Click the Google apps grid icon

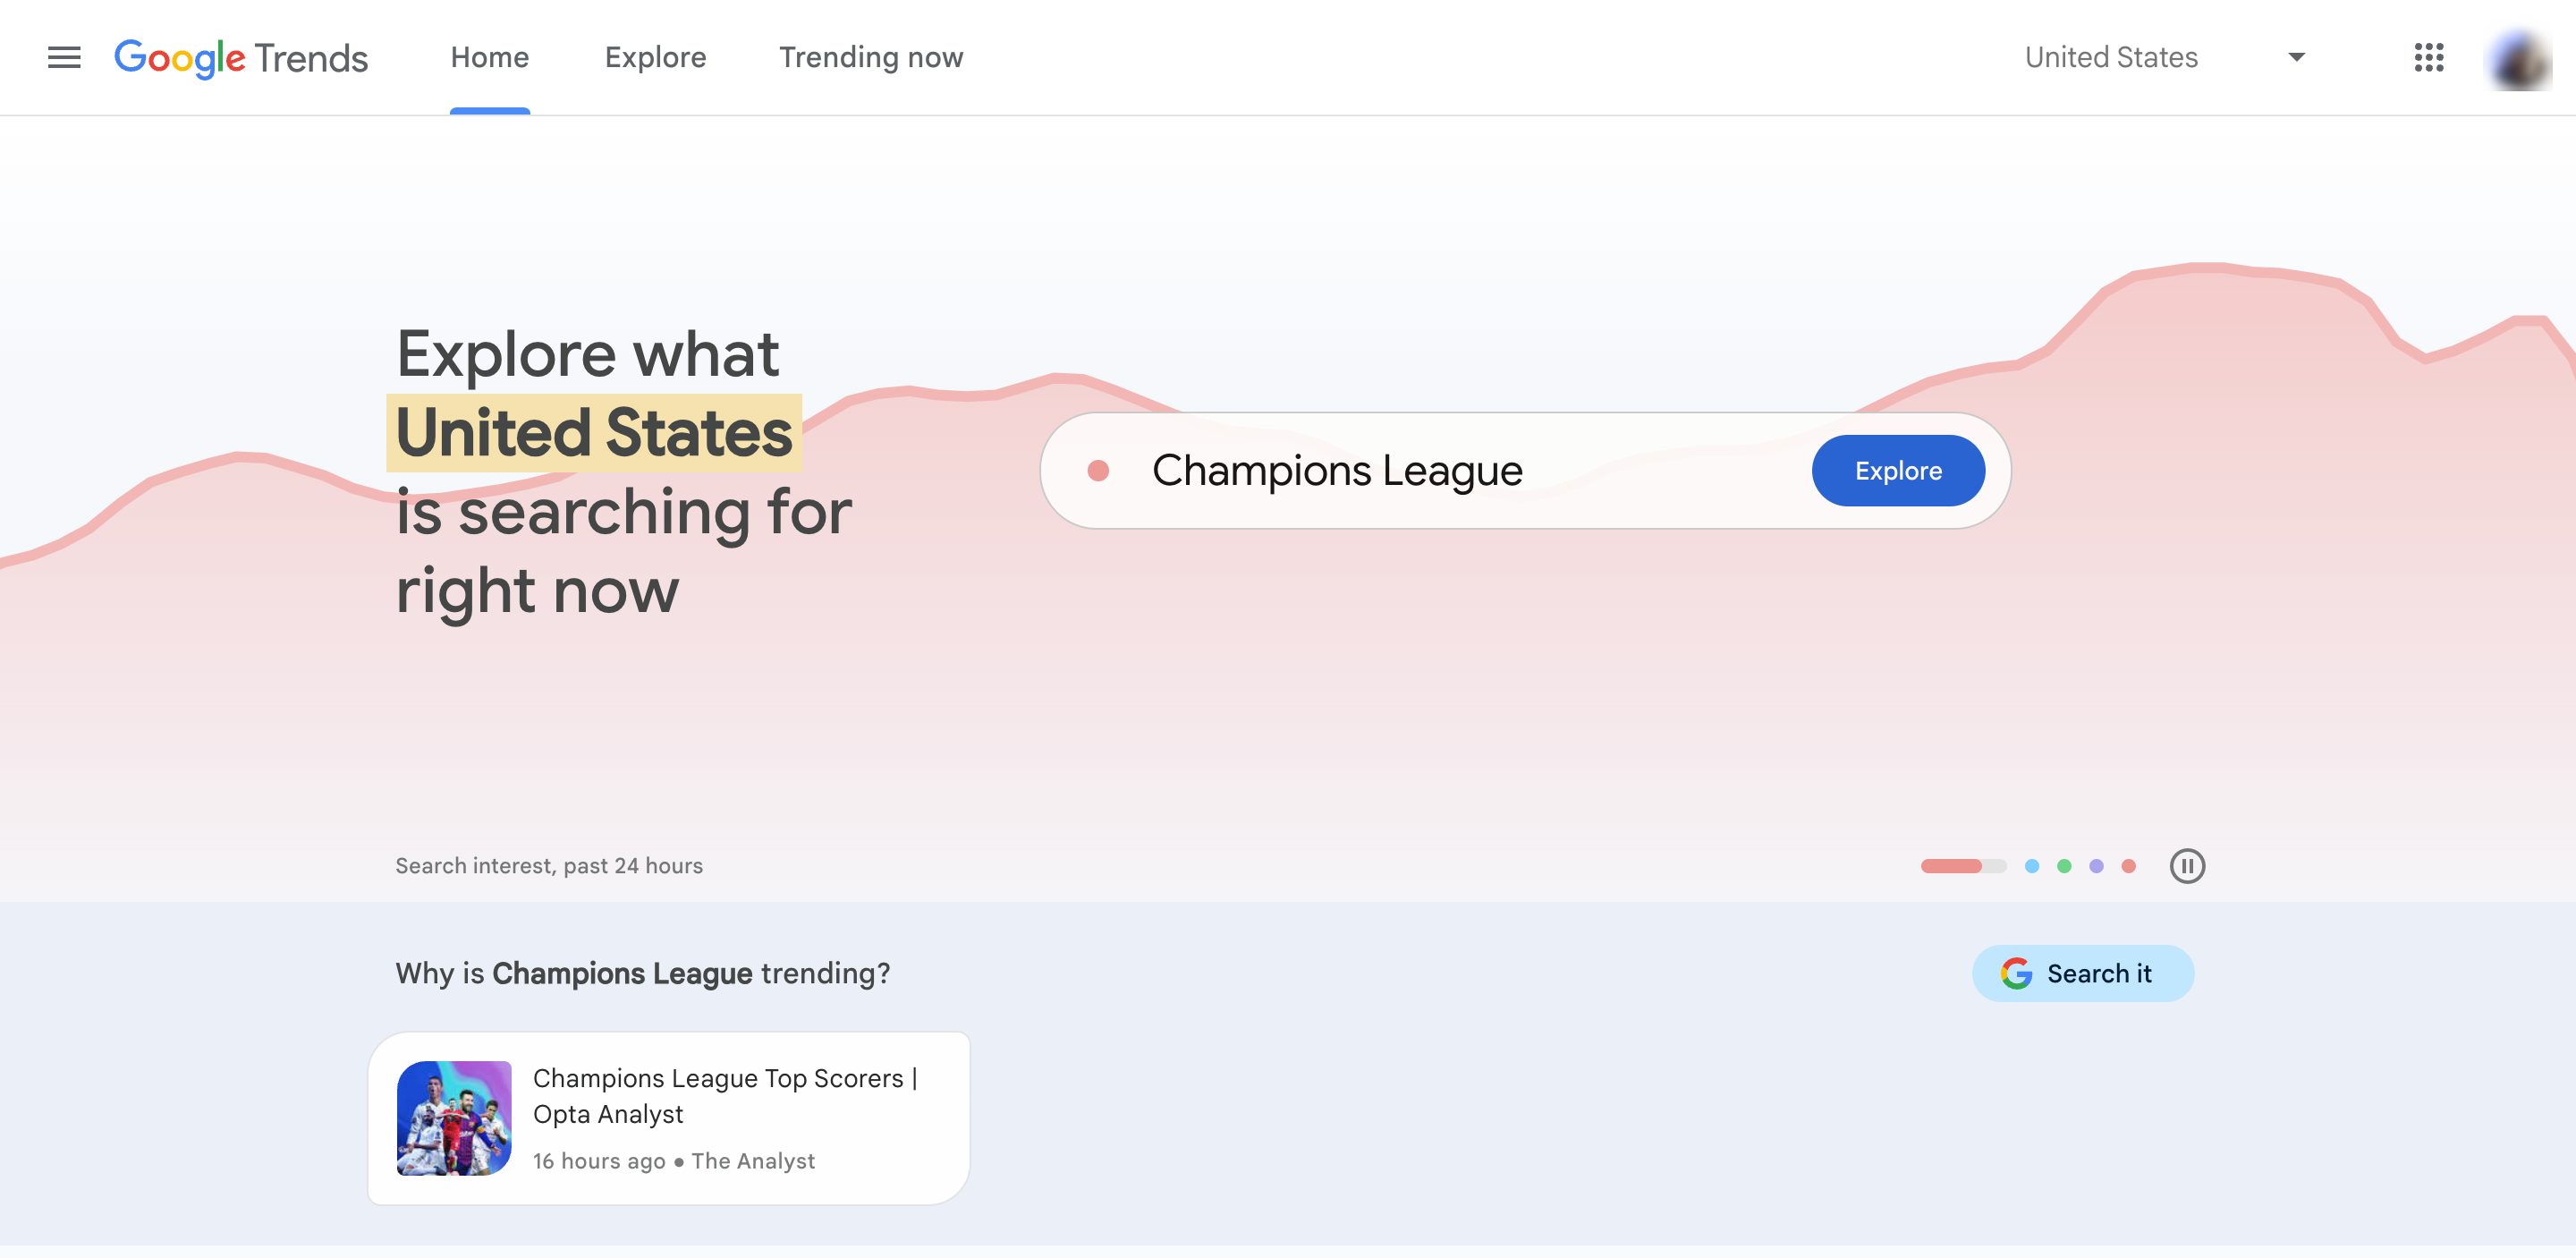click(2430, 57)
